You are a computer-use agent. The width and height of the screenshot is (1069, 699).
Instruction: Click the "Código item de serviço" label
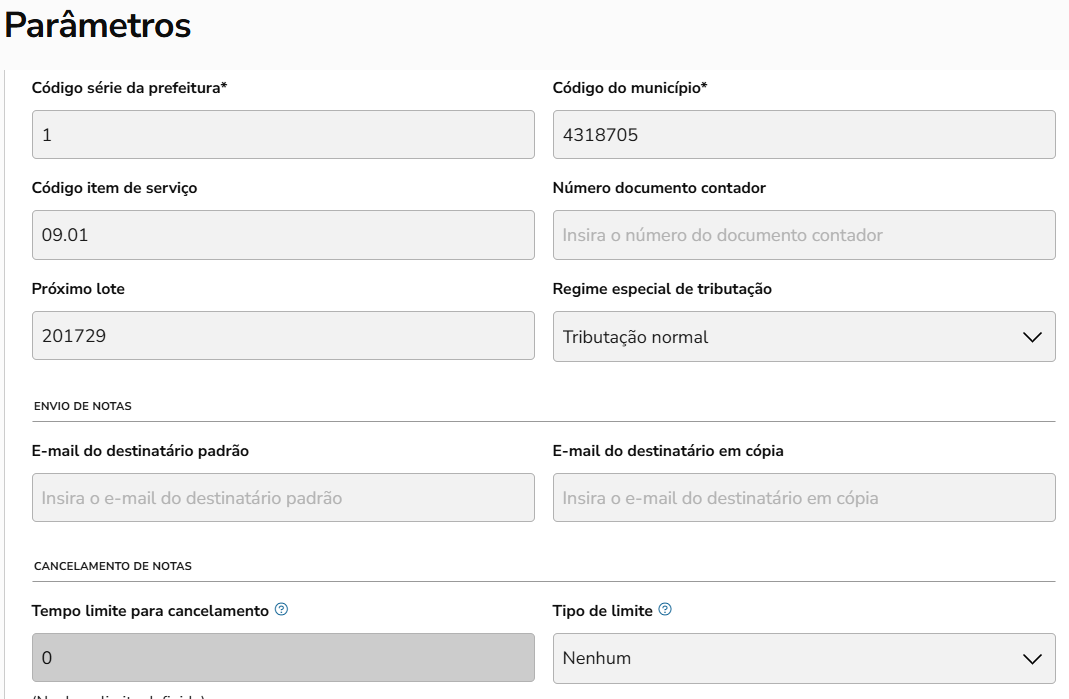114,188
